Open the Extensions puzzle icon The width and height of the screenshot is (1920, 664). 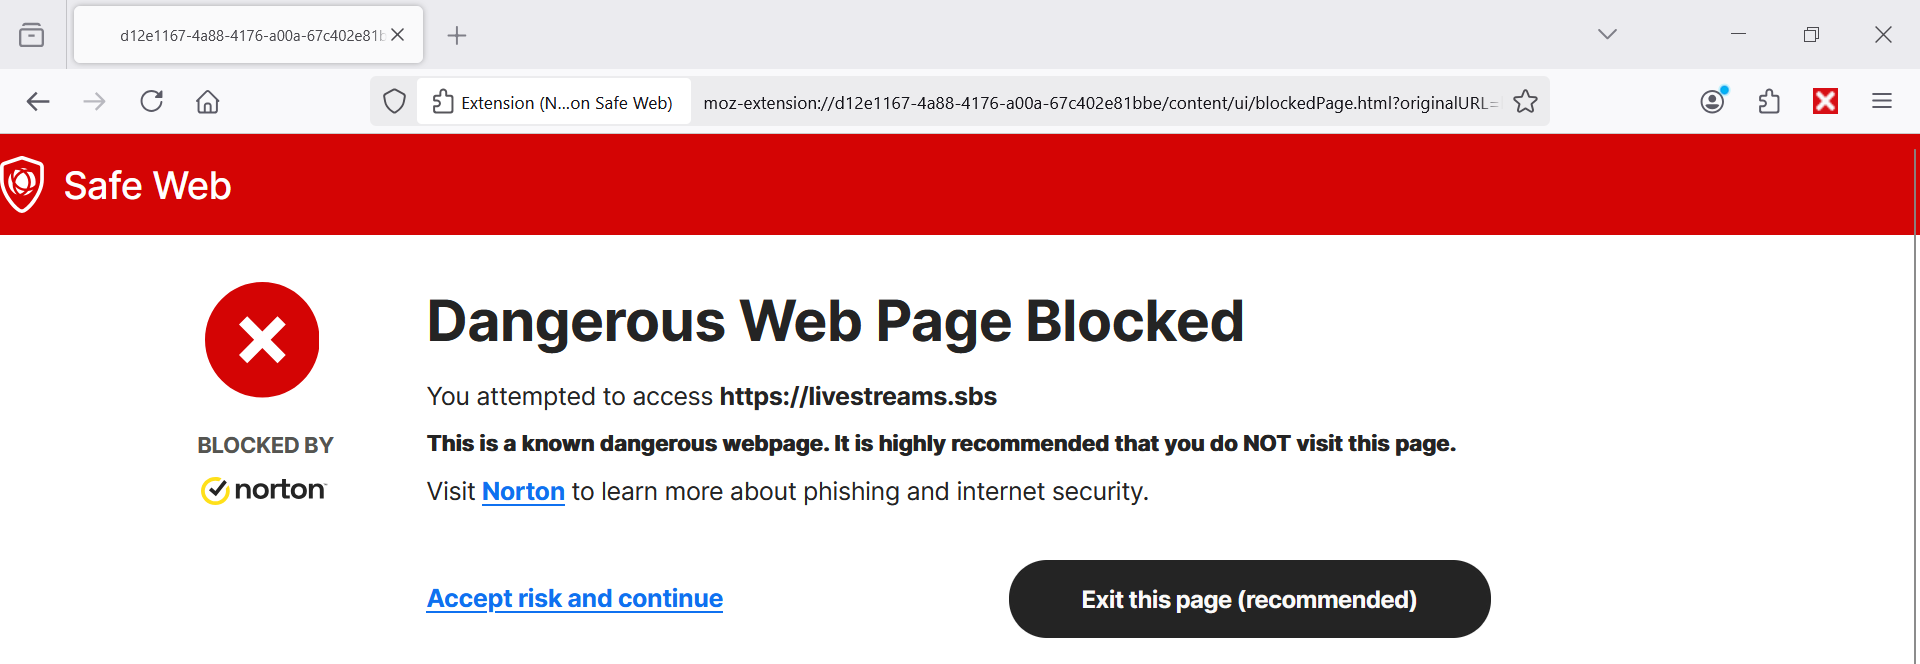tap(1769, 101)
